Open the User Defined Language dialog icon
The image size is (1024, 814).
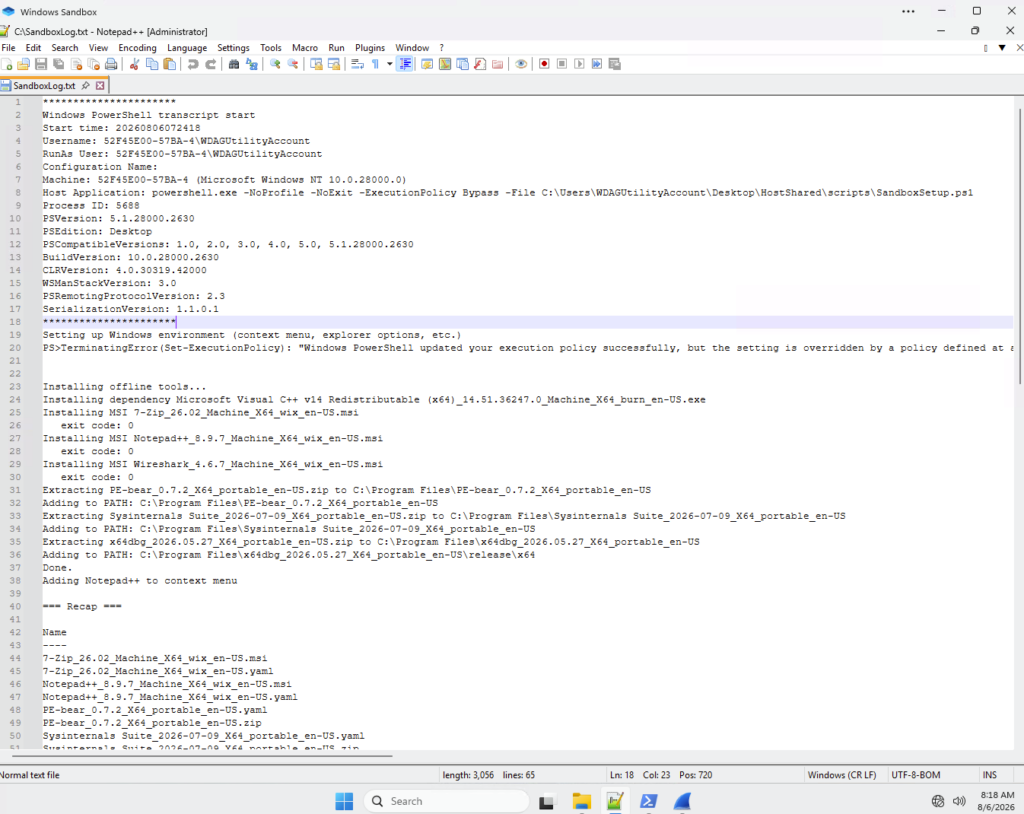tap(426, 64)
